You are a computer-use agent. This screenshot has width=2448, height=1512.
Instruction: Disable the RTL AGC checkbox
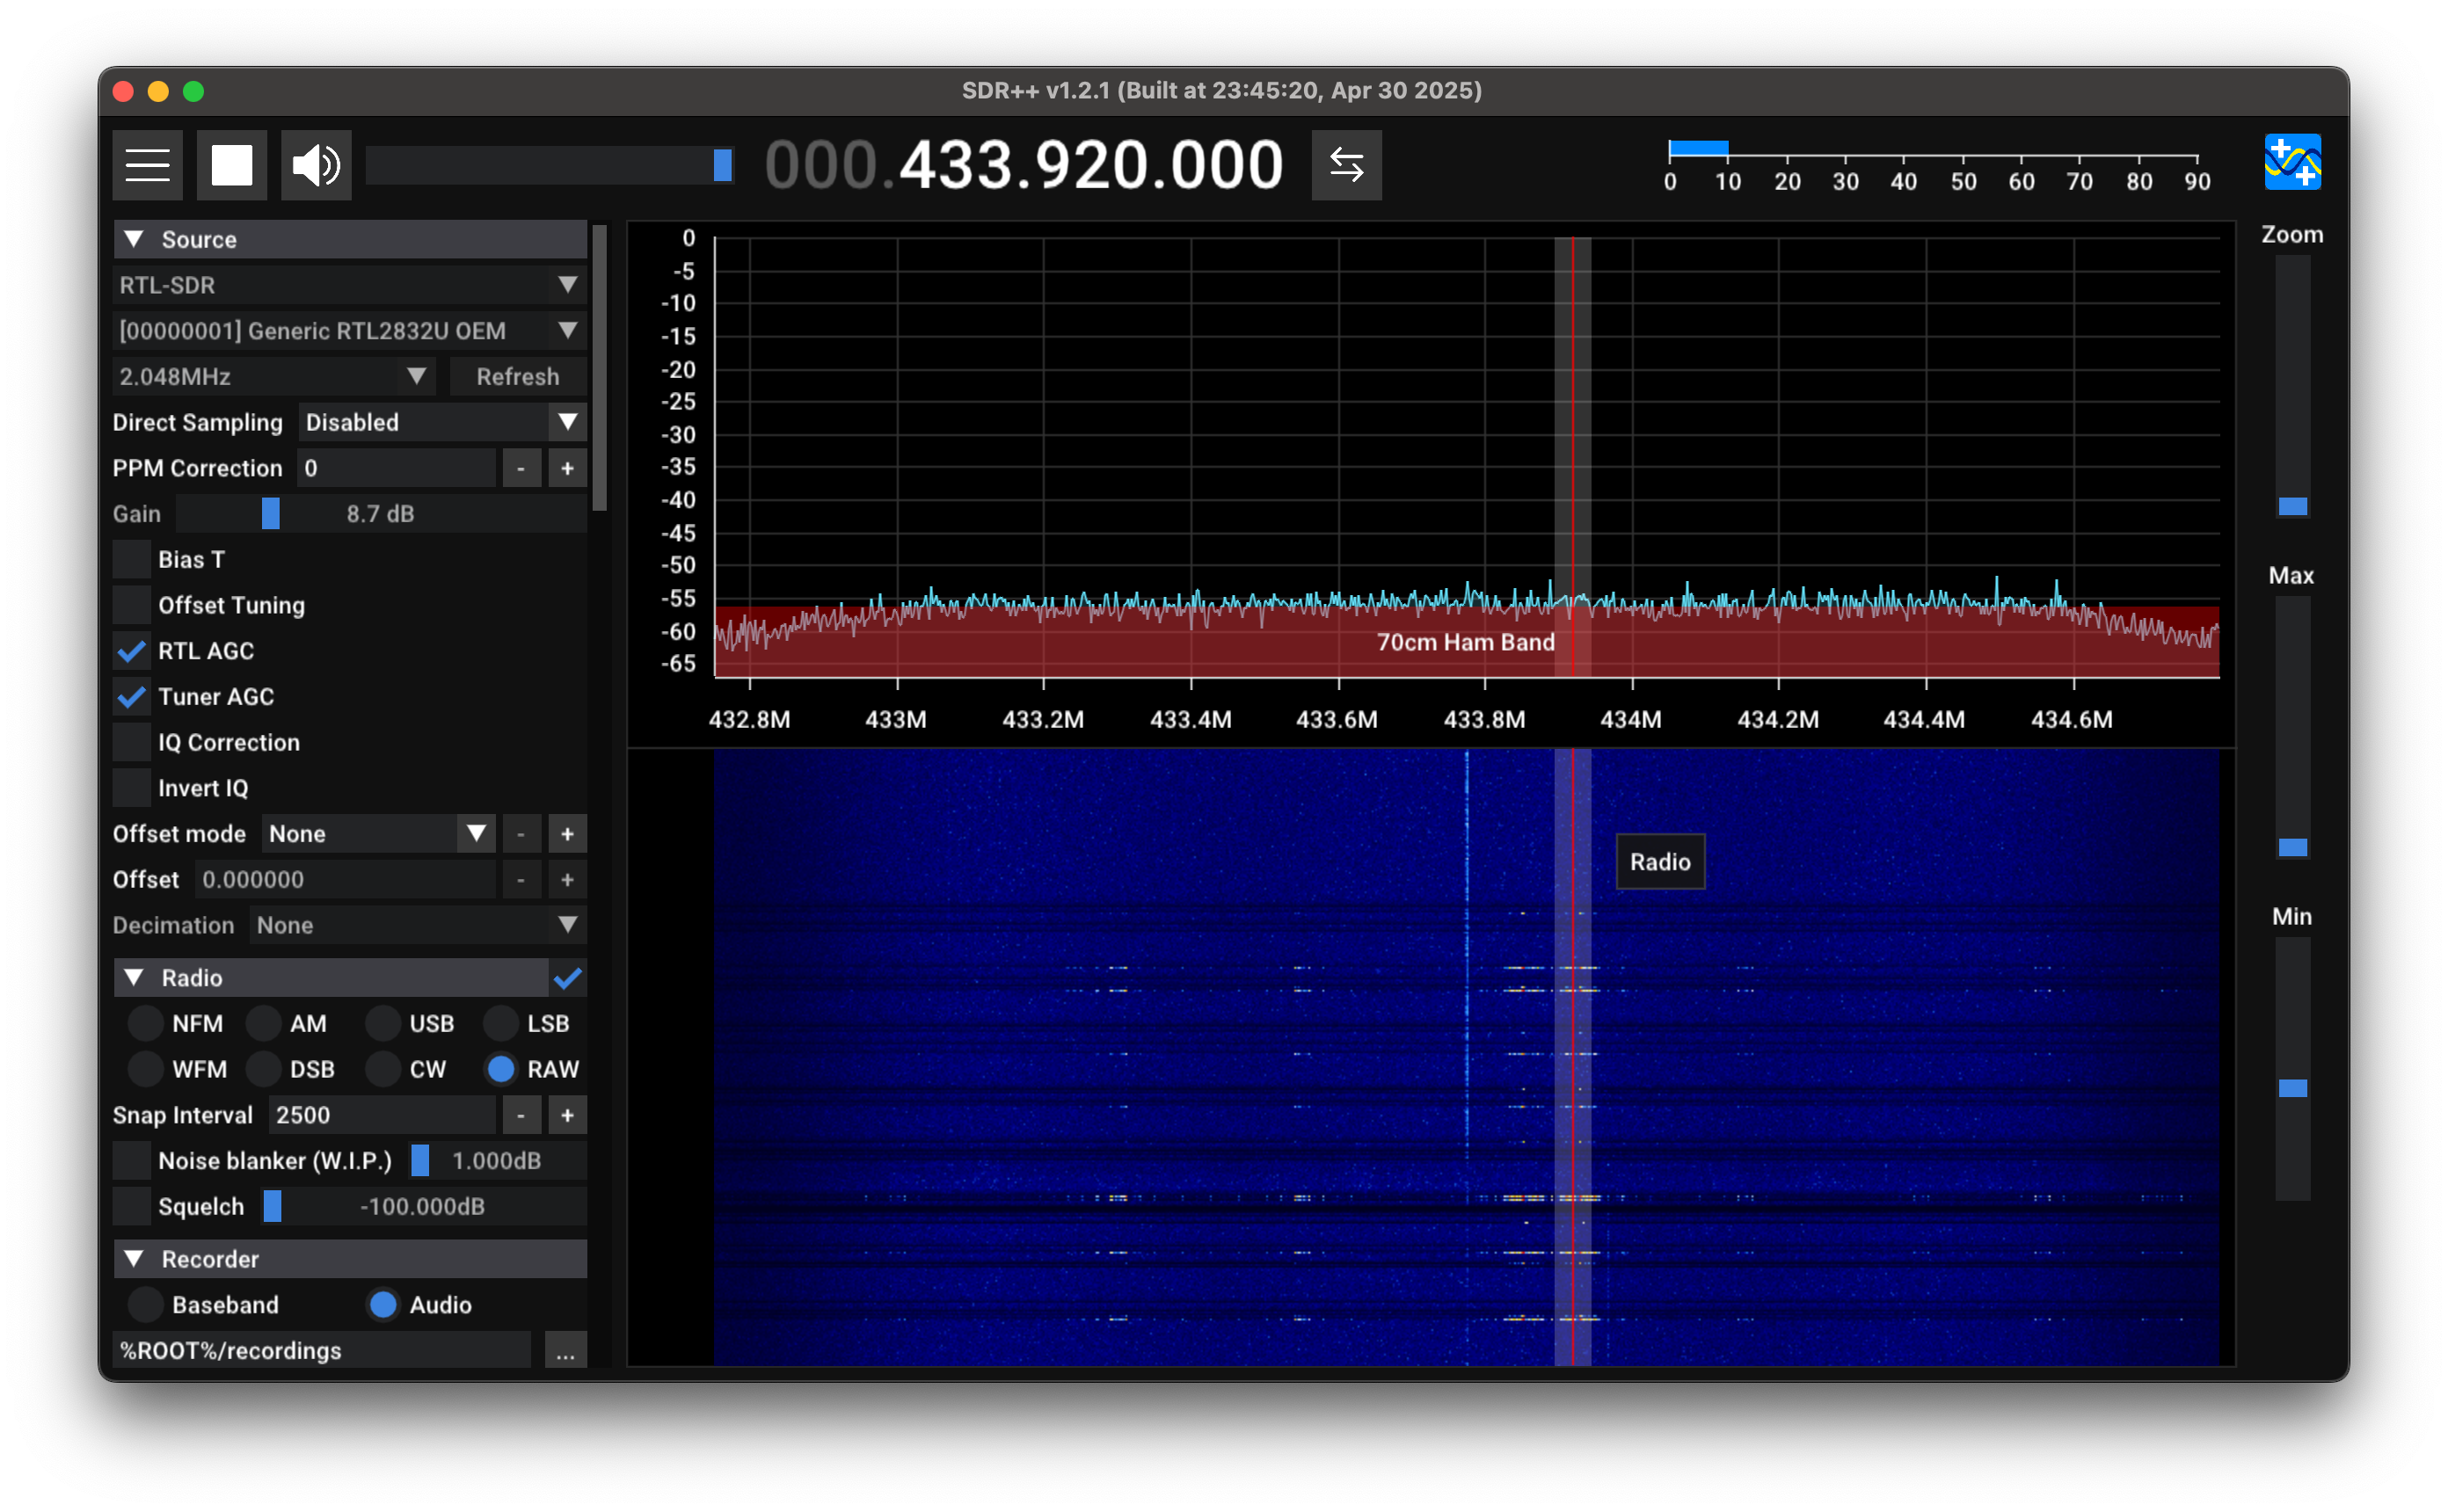pyautogui.click(x=132, y=651)
